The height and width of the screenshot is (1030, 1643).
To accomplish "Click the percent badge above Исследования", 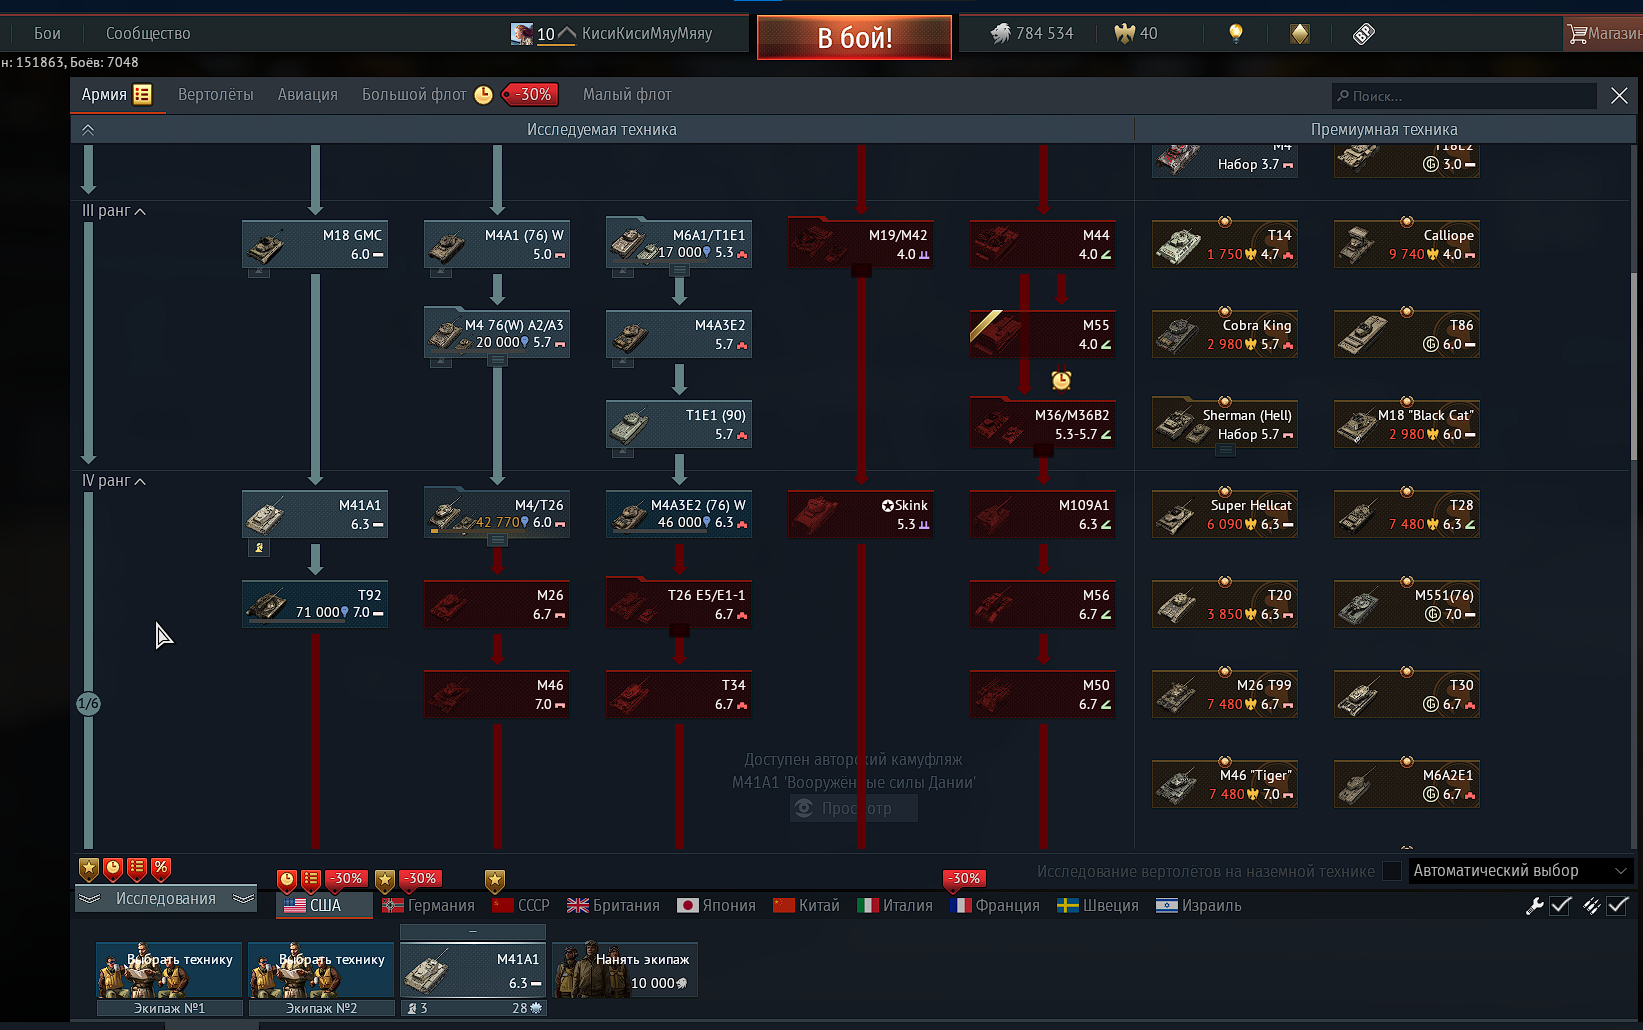I will pyautogui.click(x=161, y=868).
